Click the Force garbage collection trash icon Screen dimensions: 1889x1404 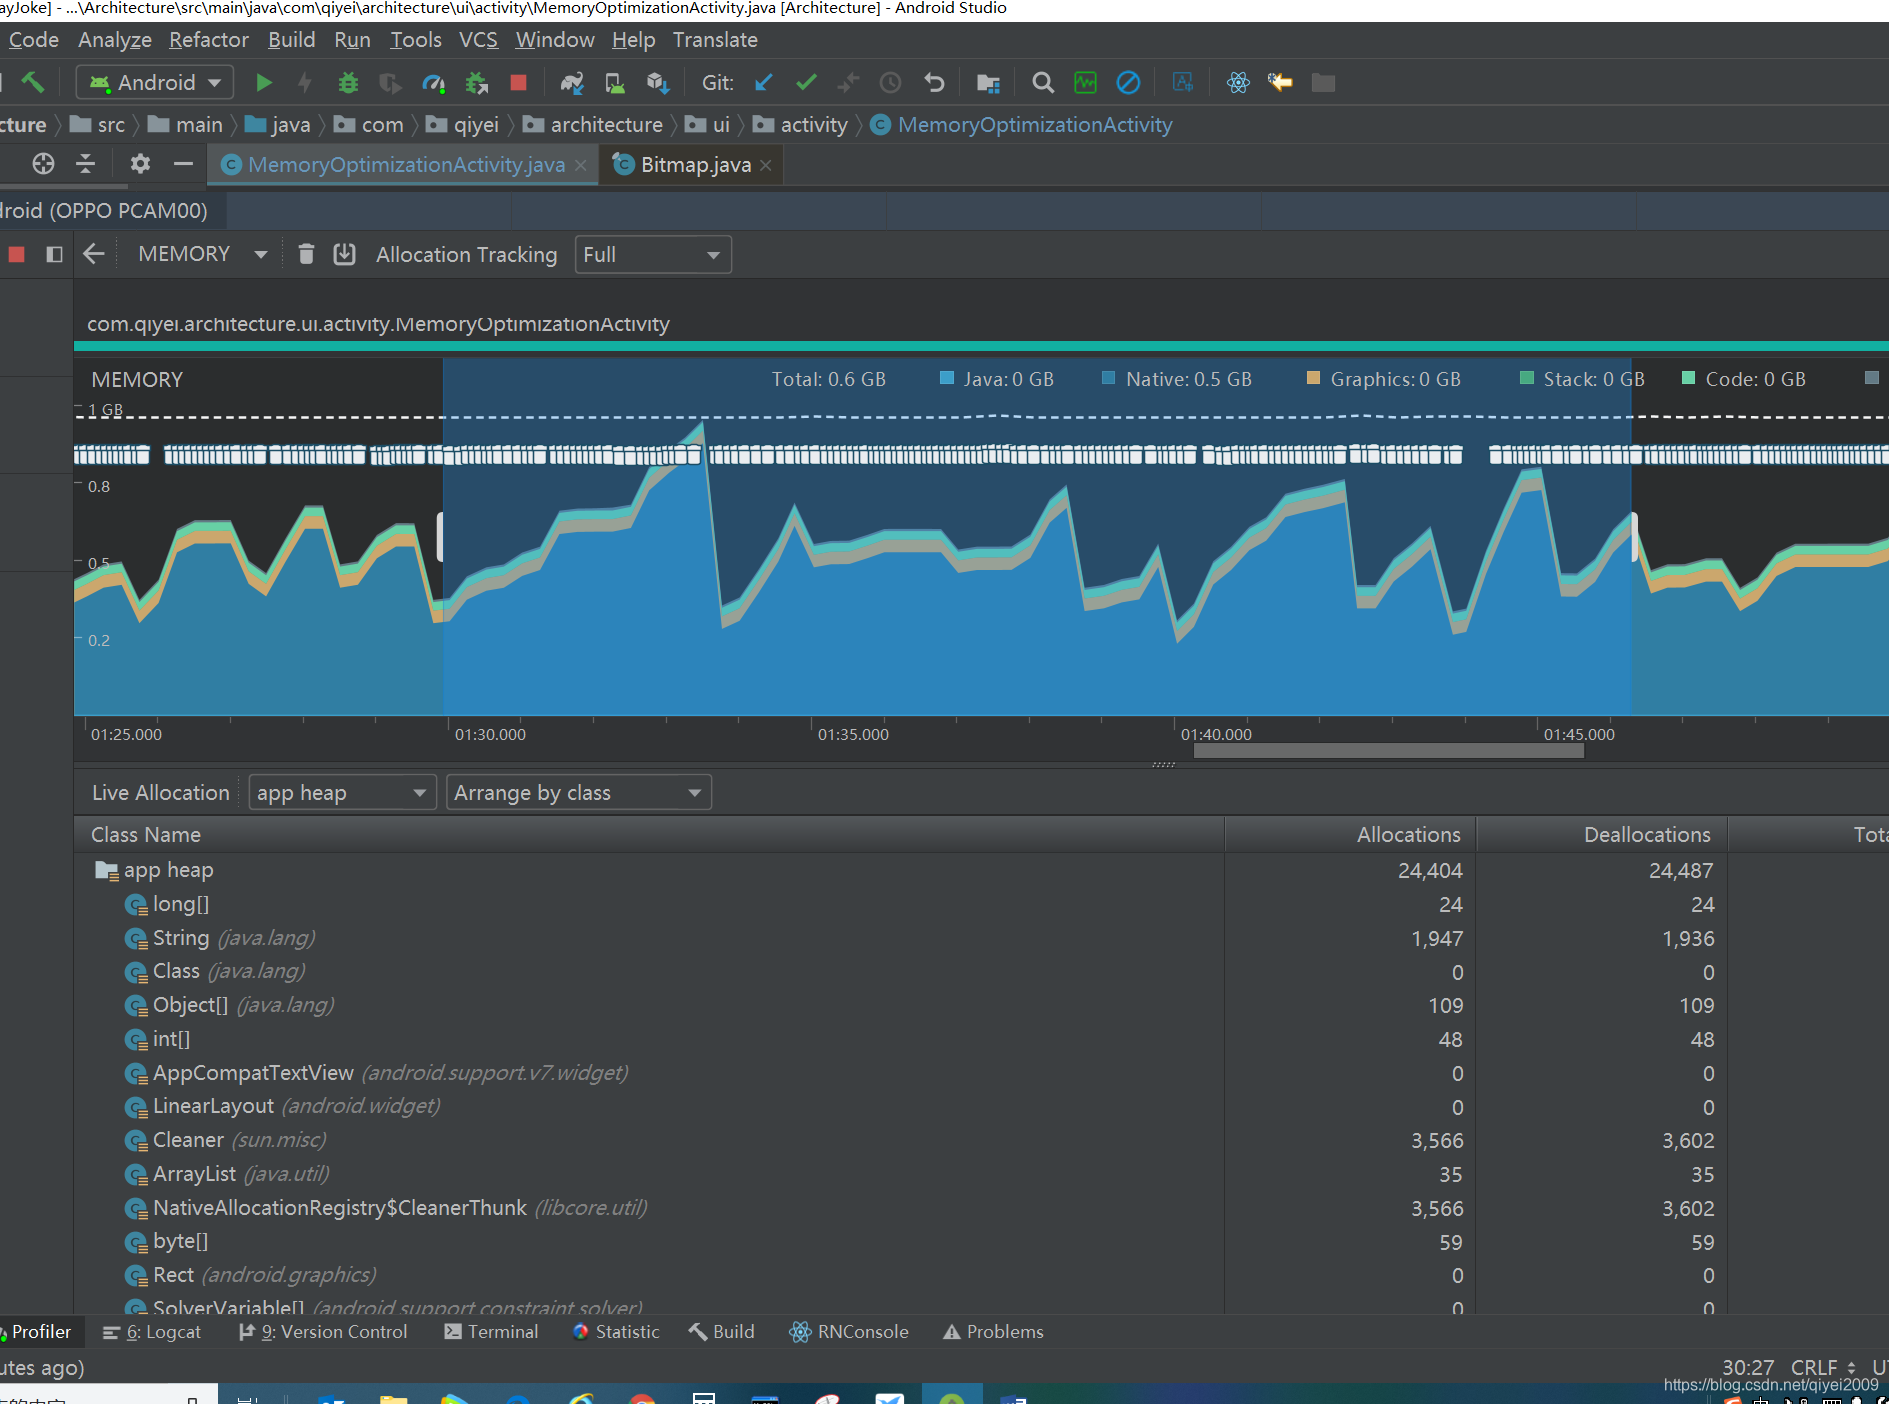(x=307, y=254)
